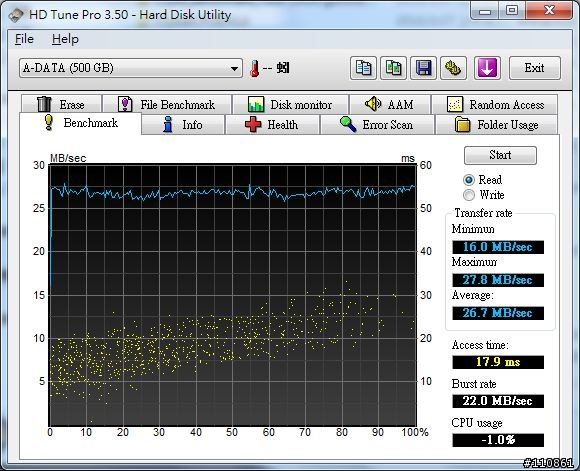Click the thermometer temperature indicator
Screen dimensions: 580x471
[254, 68]
